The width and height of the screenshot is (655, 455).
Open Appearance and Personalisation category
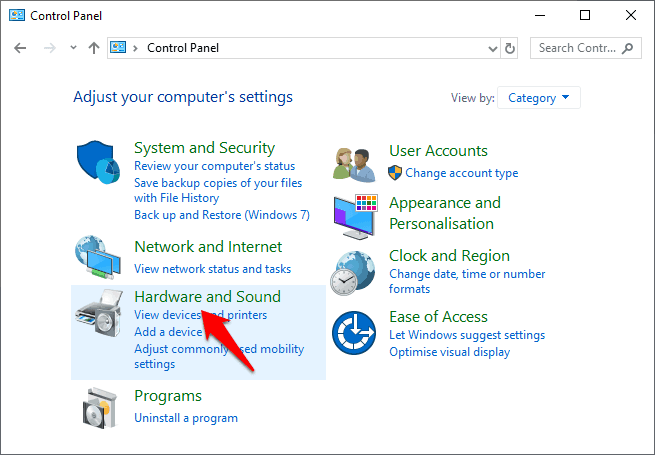(445, 213)
